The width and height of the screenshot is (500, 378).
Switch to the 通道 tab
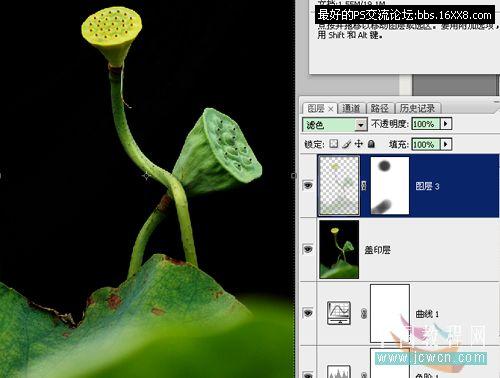point(351,108)
